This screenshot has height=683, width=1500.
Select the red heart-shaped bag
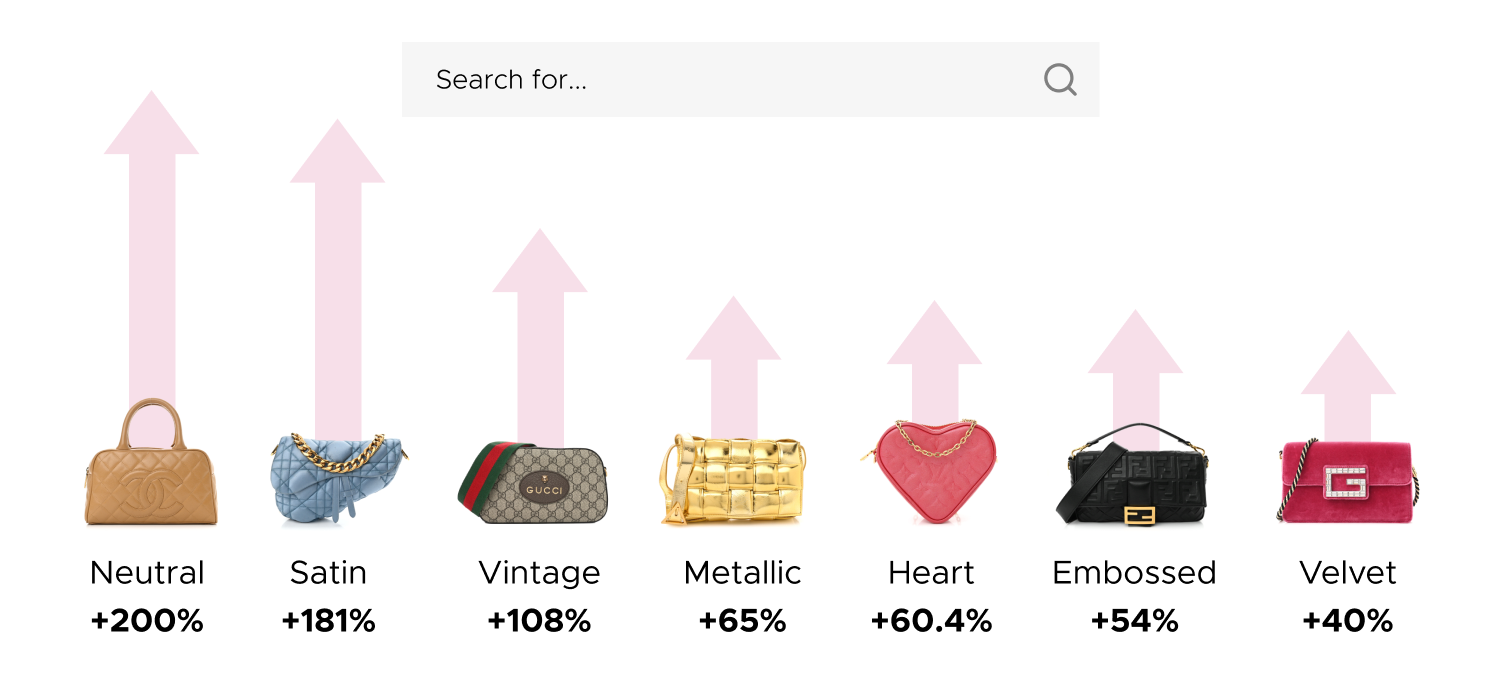click(x=933, y=472)
